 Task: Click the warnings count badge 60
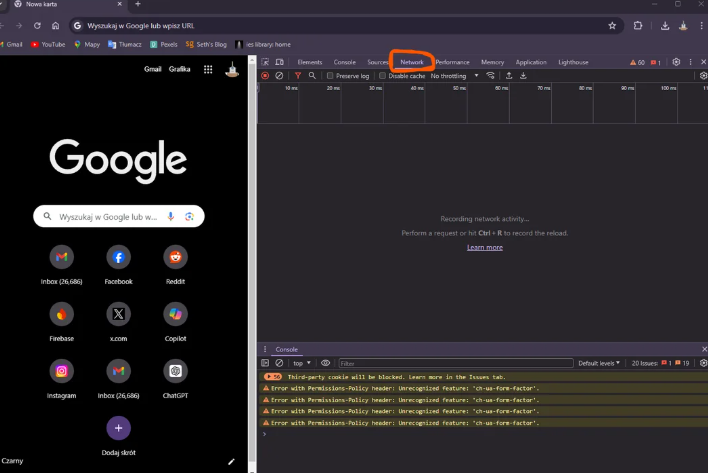[x=637, y=62]
